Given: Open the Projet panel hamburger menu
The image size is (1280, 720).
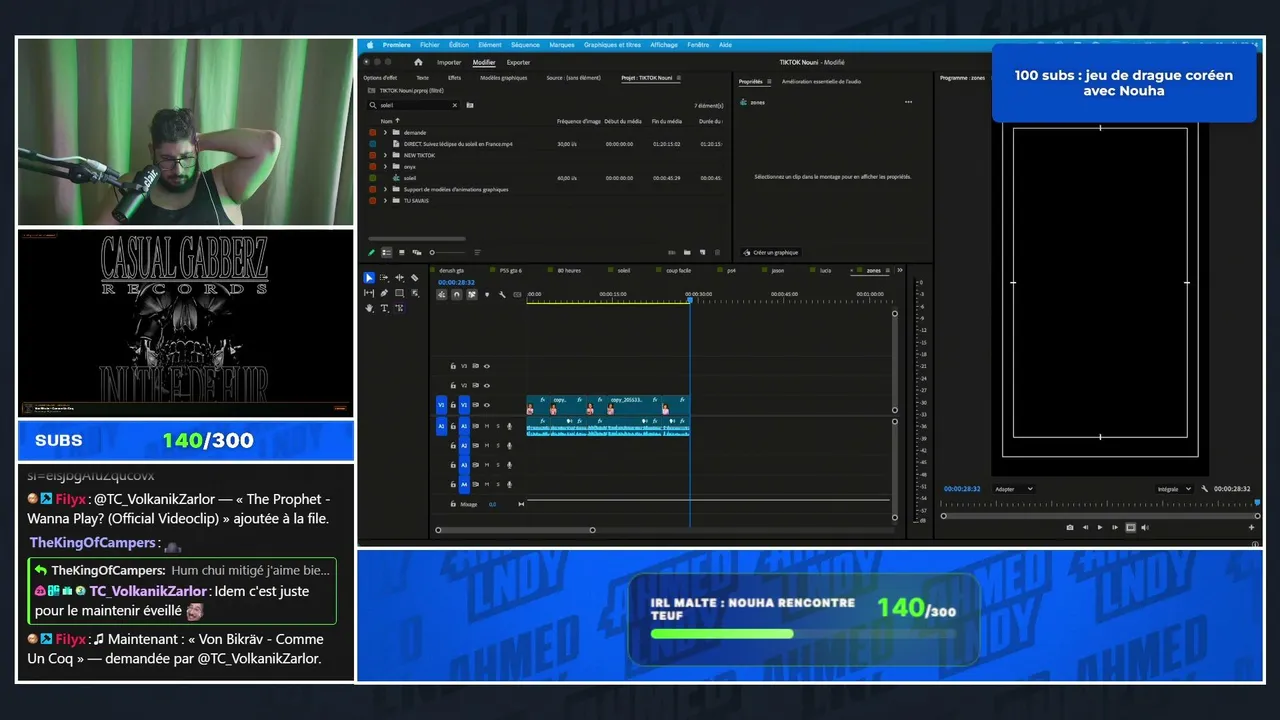Looking at the screenshot, I should [680, 78].
